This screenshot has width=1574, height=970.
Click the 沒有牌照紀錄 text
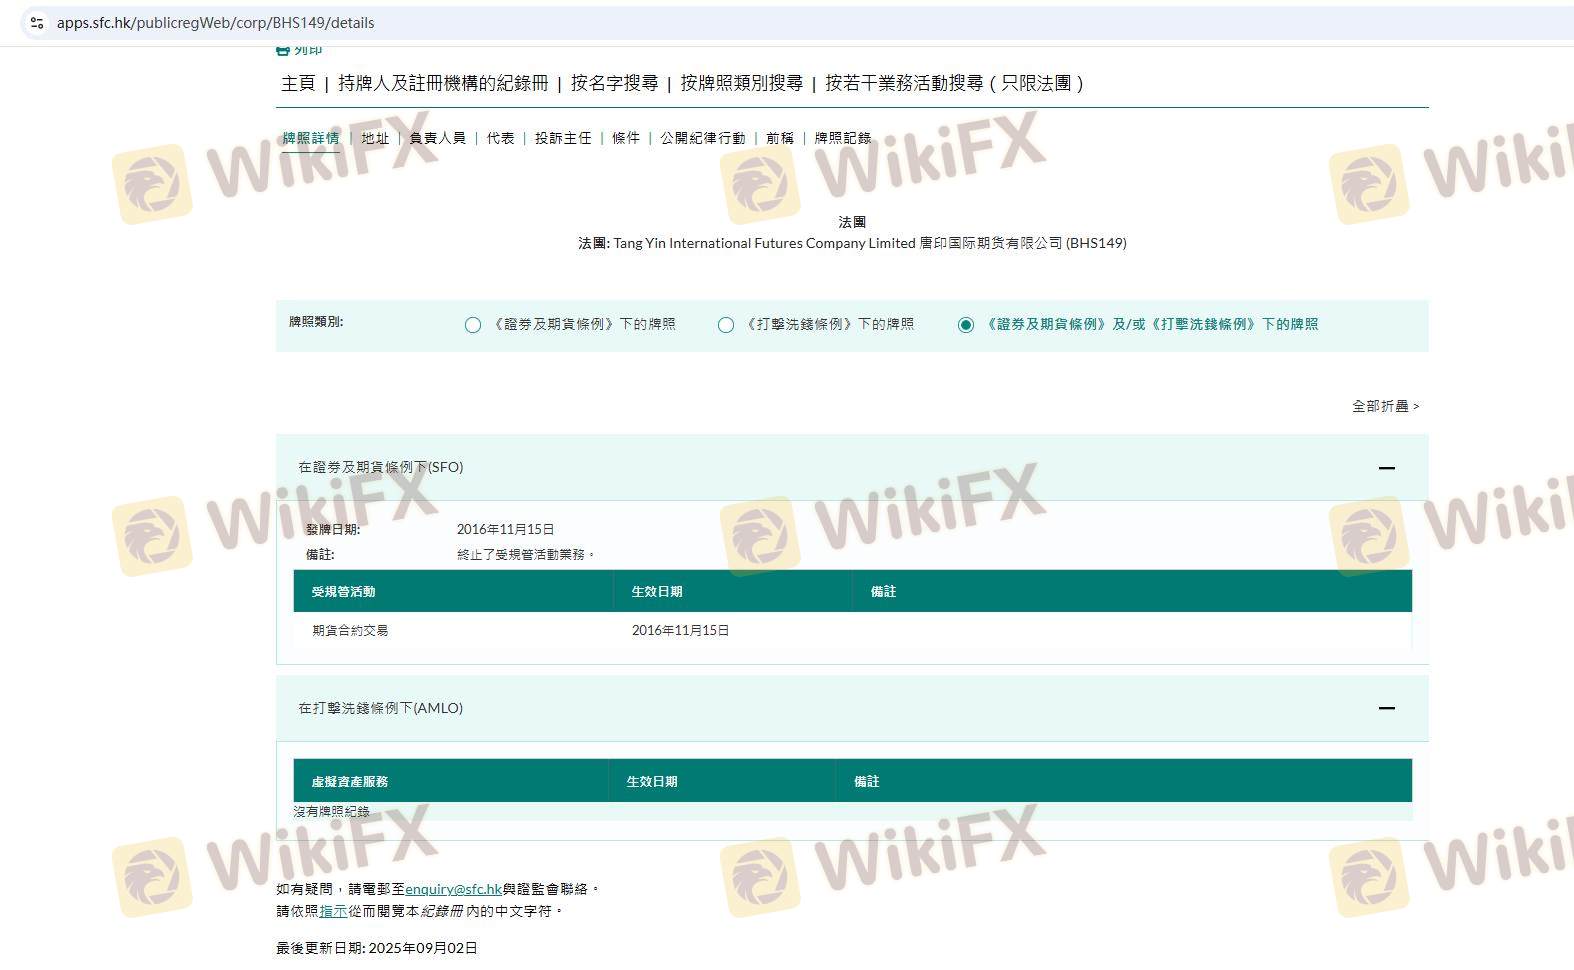click(331, 812)
